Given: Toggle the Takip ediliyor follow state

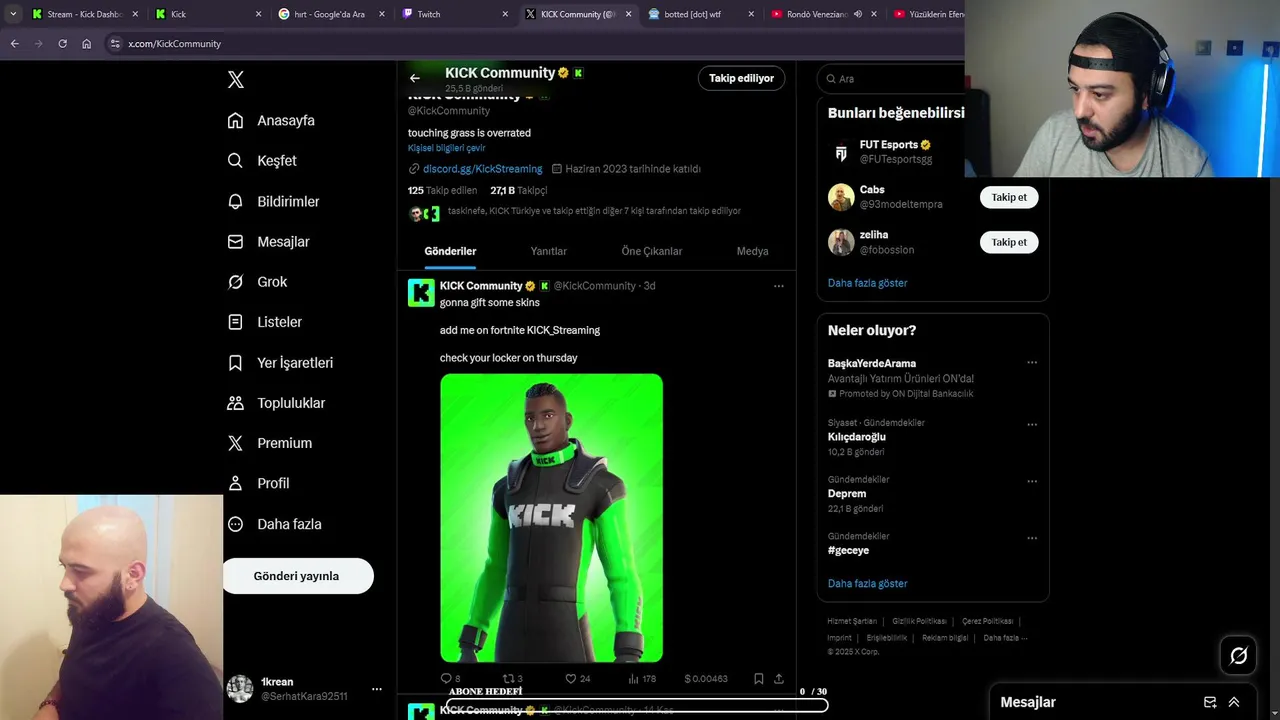Looking at the screenshot, I should point(741,78).
